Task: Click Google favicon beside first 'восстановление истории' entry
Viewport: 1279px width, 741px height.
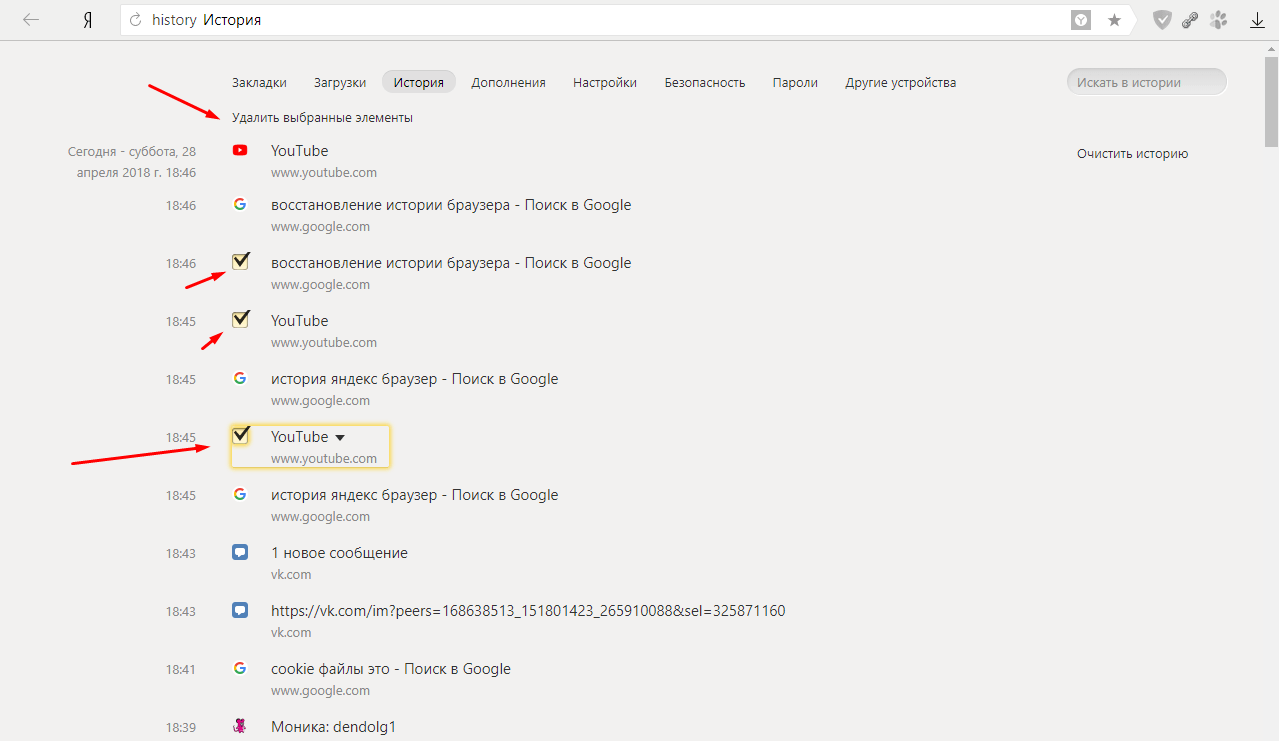Action: pos(240,204)
